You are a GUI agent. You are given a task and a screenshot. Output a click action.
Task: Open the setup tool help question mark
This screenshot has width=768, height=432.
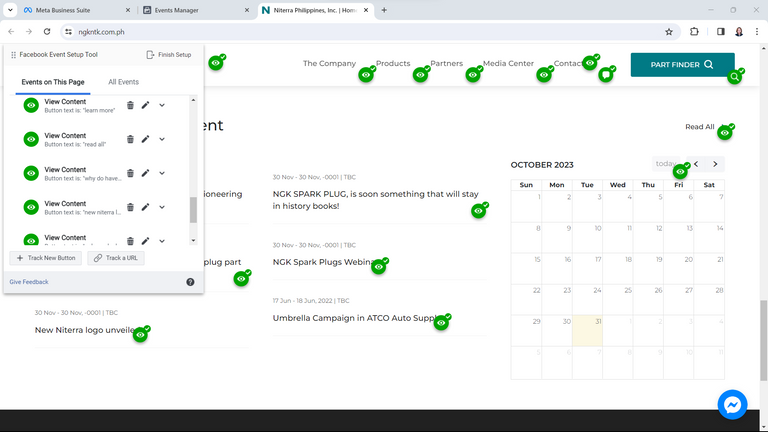coord(190,282)
